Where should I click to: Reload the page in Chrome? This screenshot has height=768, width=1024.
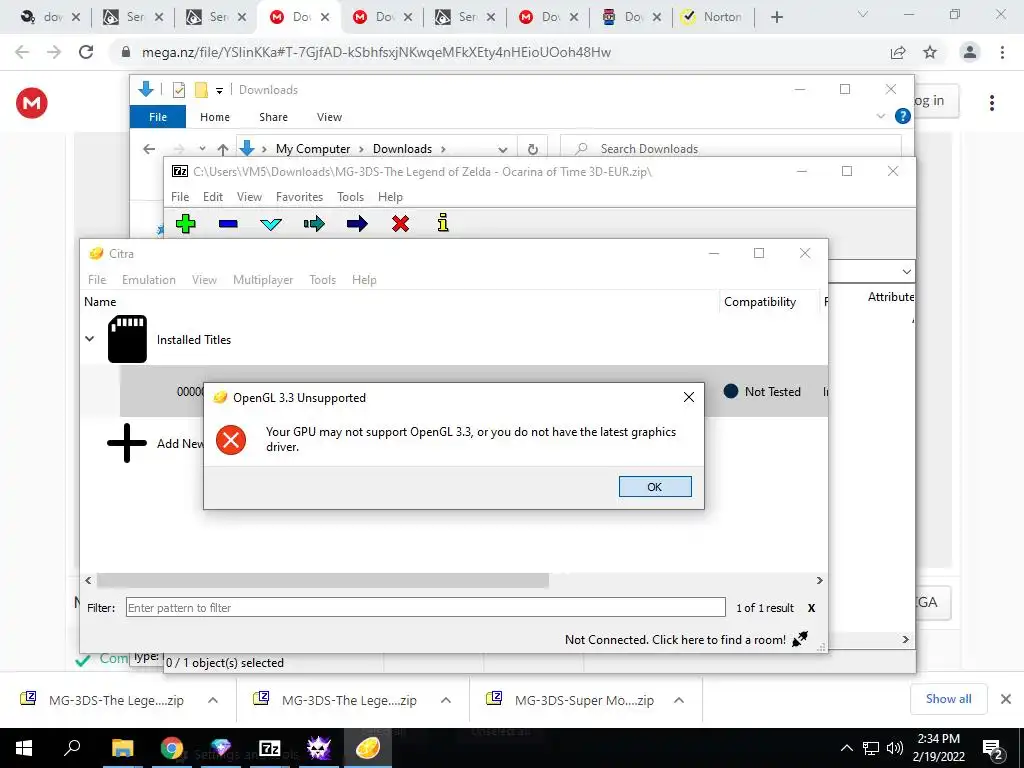click(86, 52)
